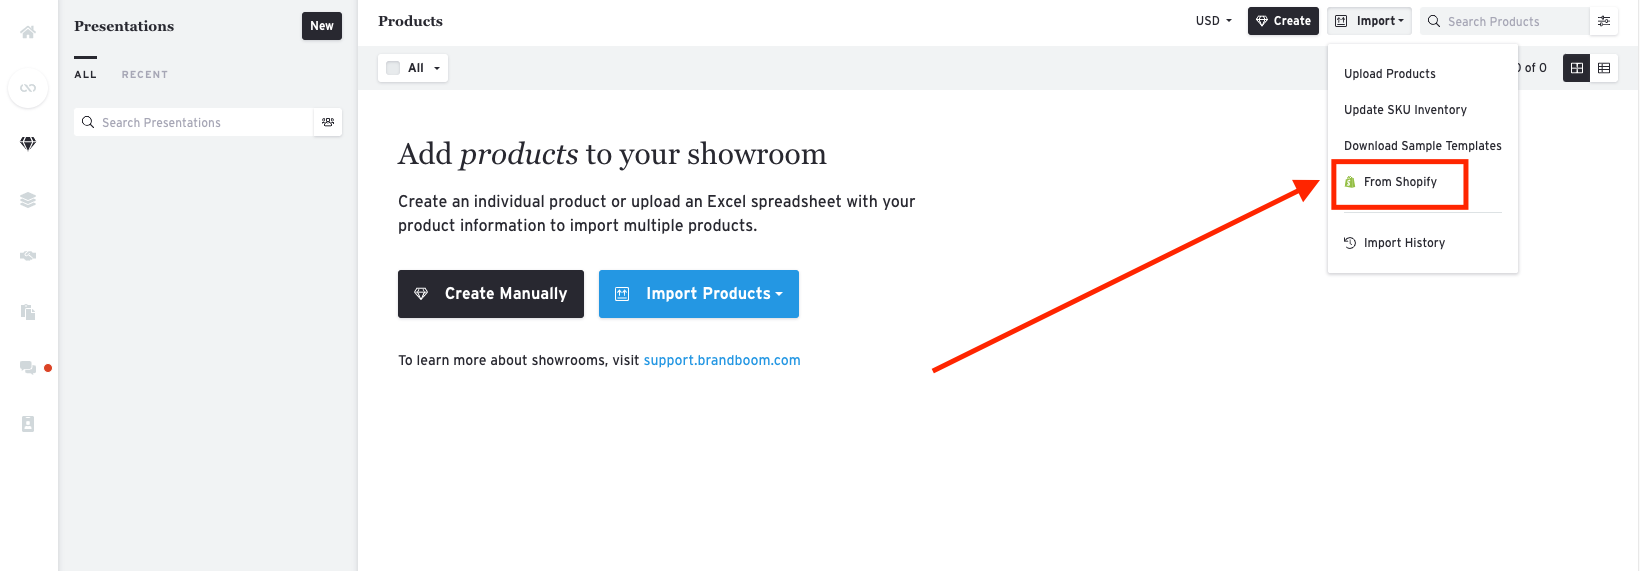
Task: Expand the blue Import Products dropdown
Action: point(698,294)
